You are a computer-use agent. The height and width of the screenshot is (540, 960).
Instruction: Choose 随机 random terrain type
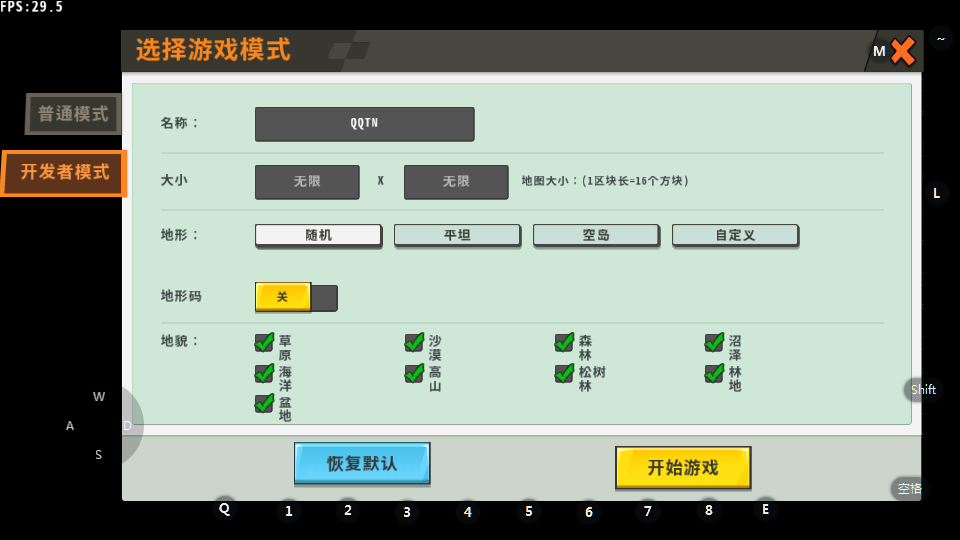(x=318, y=236)
